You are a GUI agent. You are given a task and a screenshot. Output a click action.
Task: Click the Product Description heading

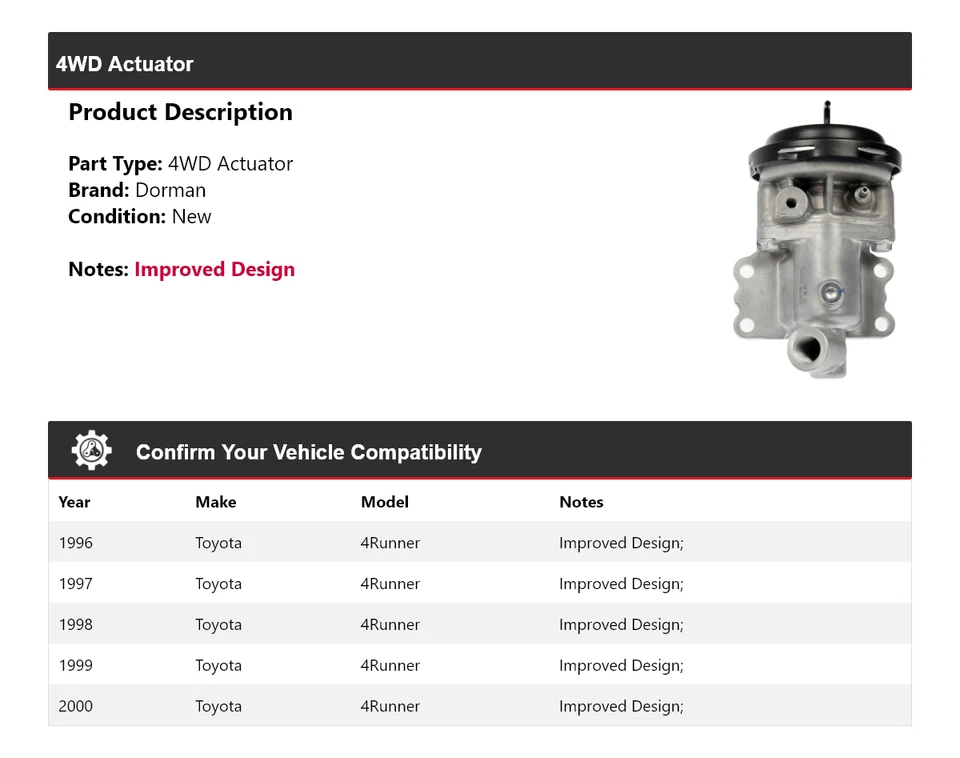180,112
